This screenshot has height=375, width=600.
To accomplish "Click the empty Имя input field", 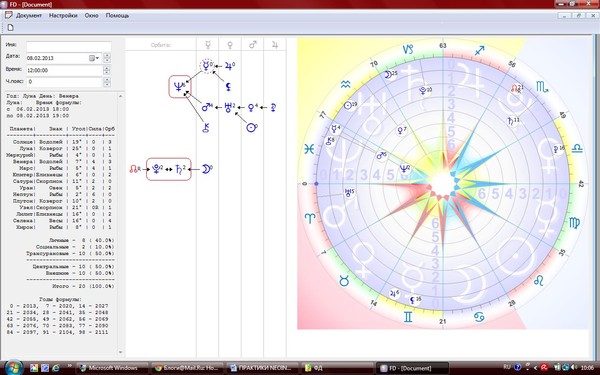I will 68,46.
